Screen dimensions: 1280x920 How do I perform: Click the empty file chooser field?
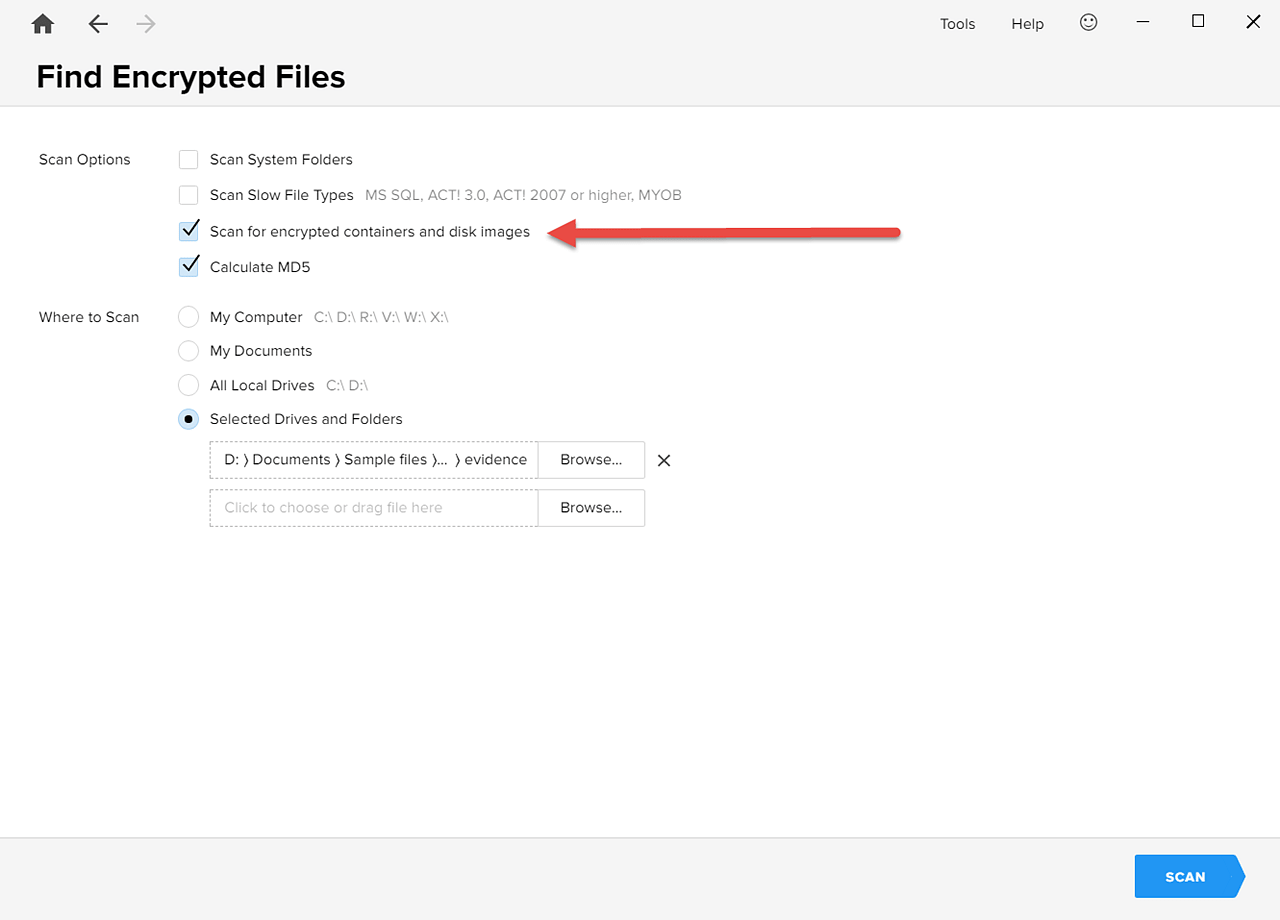point(373,508)
